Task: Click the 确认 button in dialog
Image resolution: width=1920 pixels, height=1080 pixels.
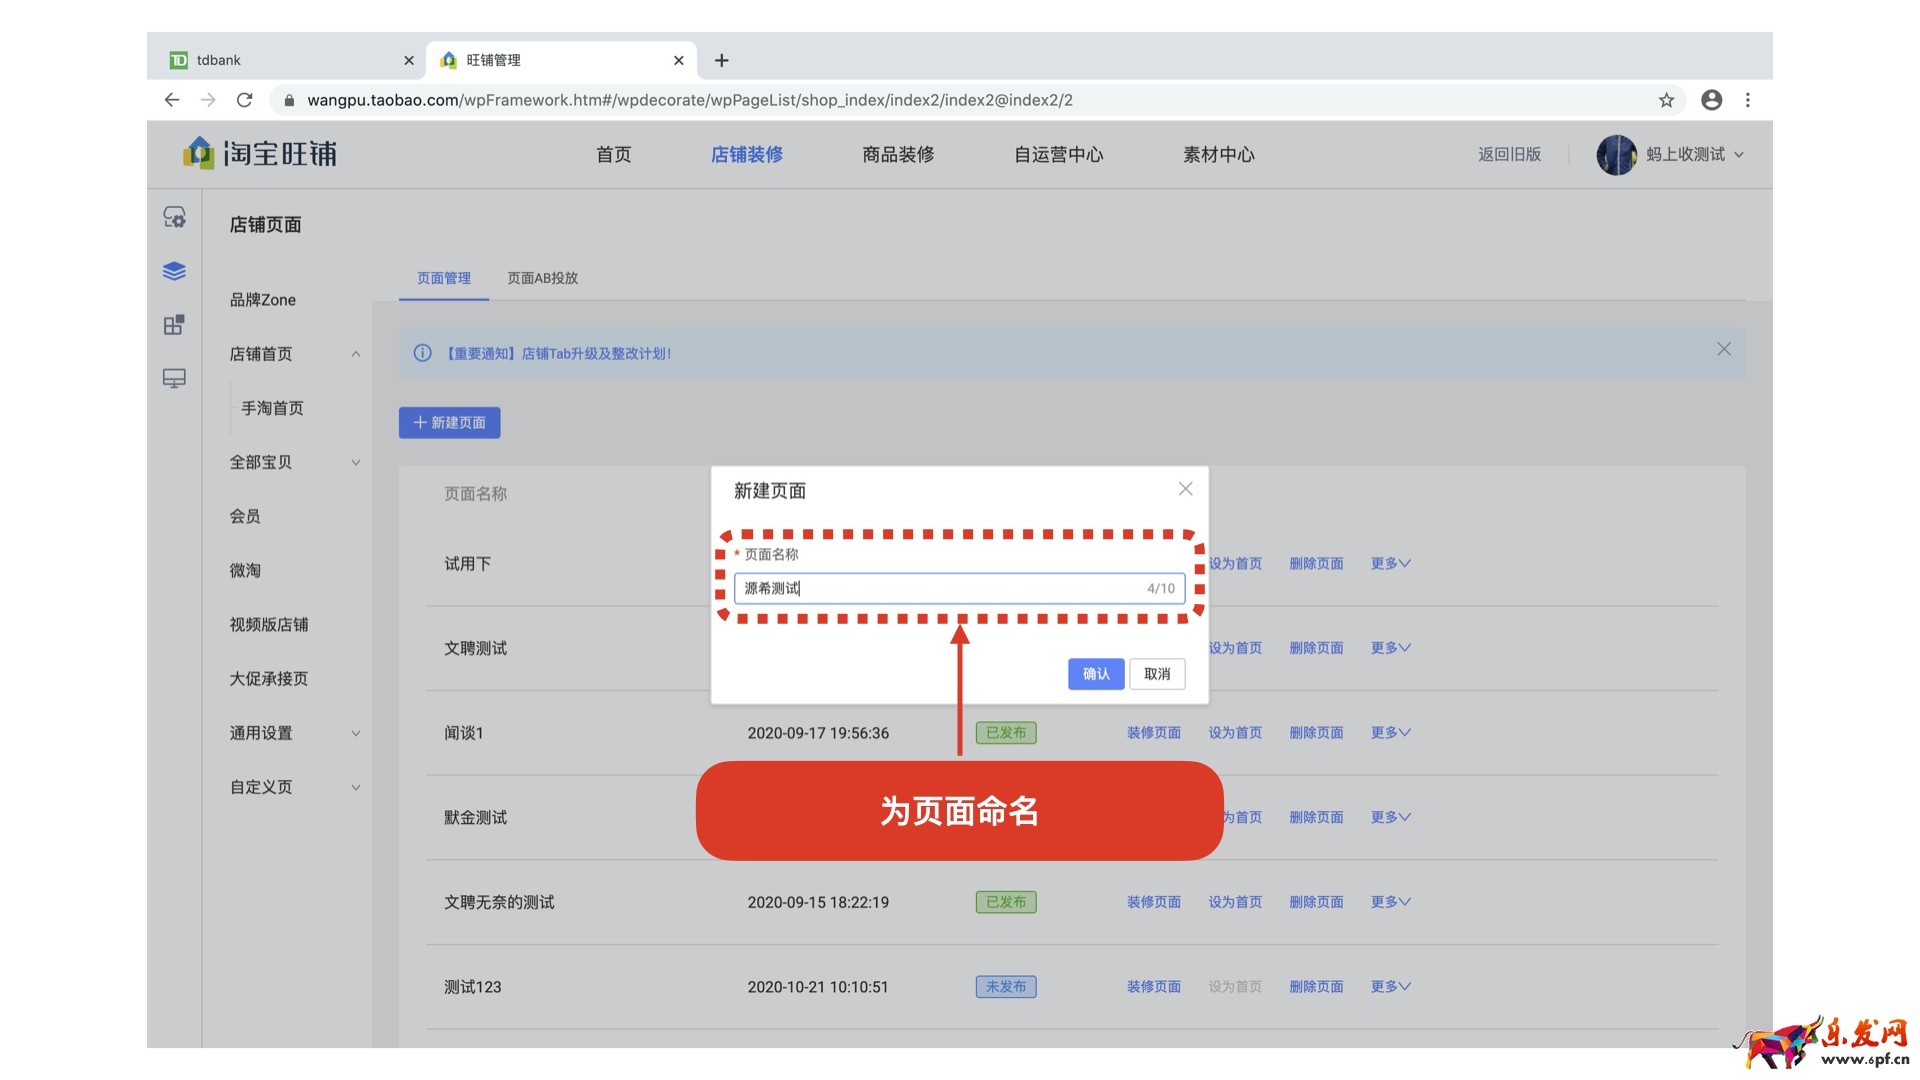Action: pos(1096,674)
